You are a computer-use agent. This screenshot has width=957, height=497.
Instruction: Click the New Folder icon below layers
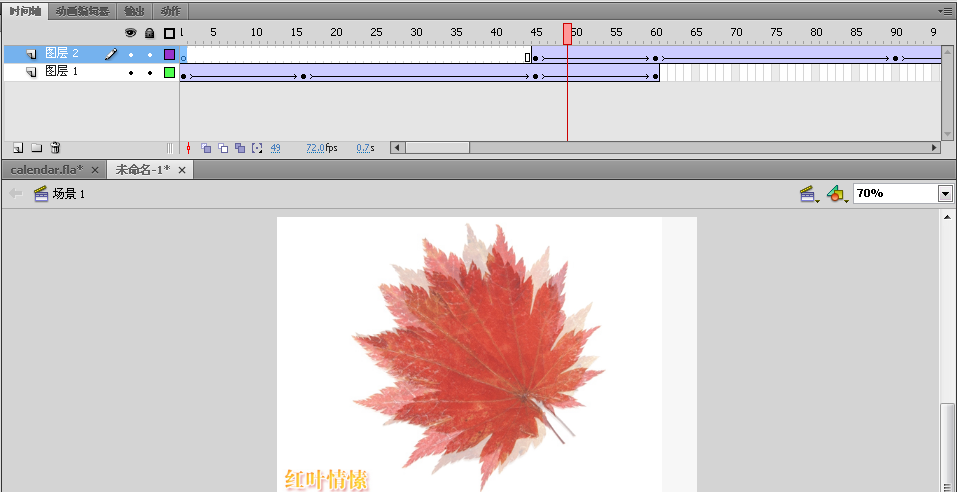(36, 148)
